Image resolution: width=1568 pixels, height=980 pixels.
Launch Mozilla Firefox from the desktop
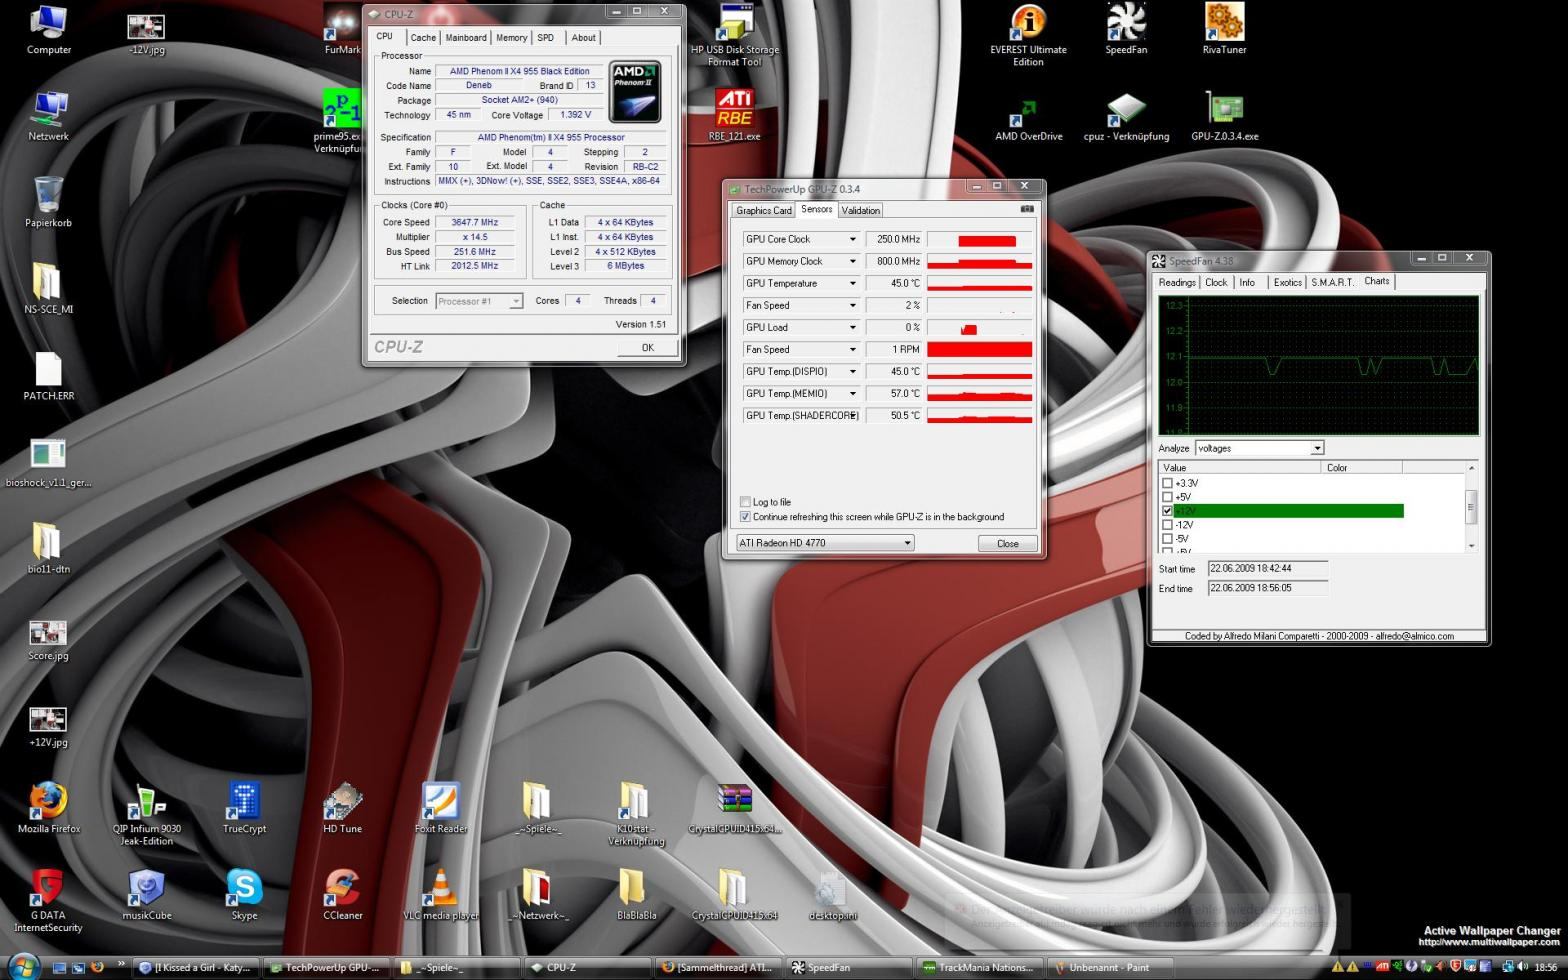tap(48, 808)
